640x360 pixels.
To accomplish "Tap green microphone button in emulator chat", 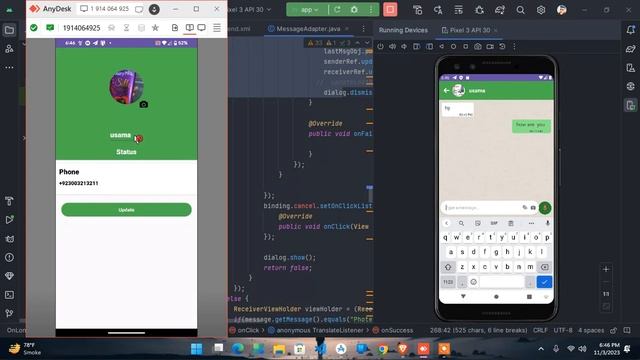I will pyautogui.click(x=545, y=208).
